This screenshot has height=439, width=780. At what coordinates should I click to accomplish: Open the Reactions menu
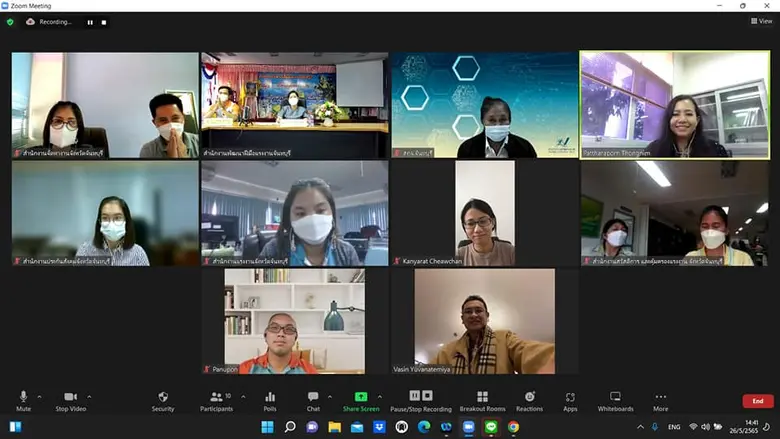coord(529,399)
